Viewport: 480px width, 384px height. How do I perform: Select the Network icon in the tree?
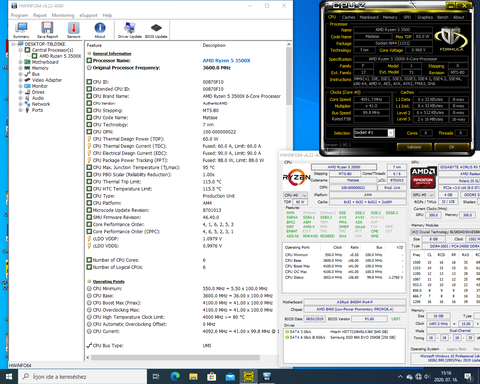27,104
